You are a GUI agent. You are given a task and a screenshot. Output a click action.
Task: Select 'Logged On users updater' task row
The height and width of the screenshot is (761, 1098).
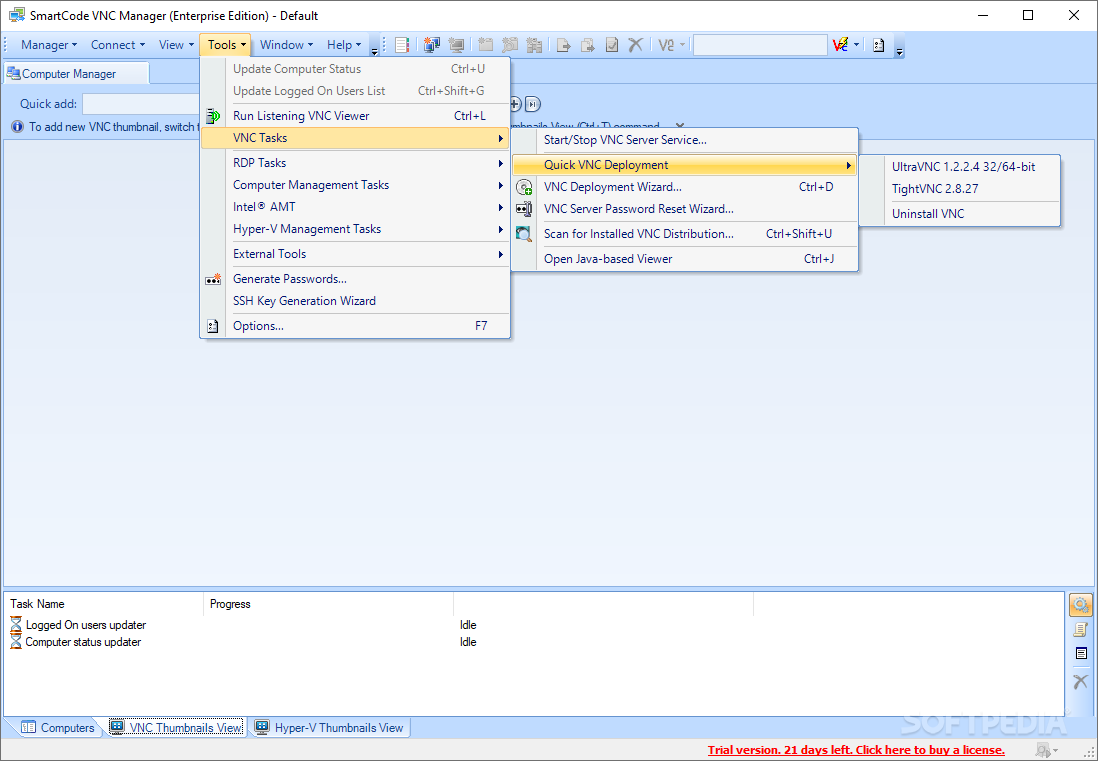tap(85, 625)
